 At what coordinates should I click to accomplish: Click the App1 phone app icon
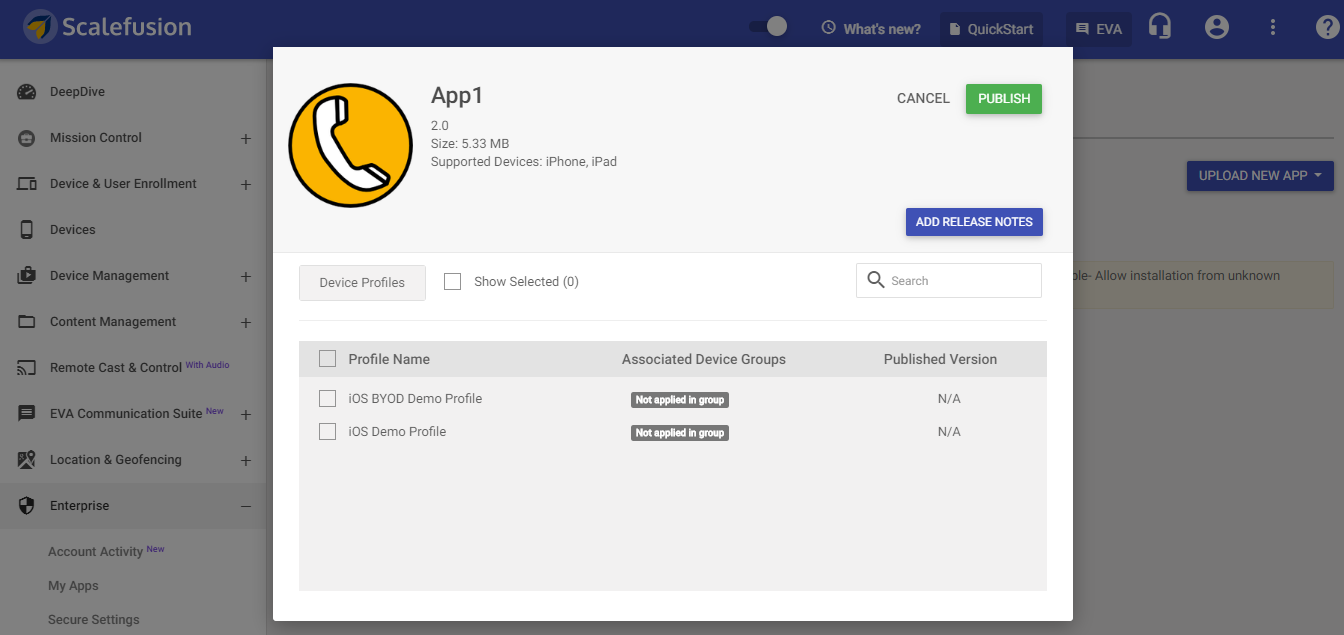[350, 145]
